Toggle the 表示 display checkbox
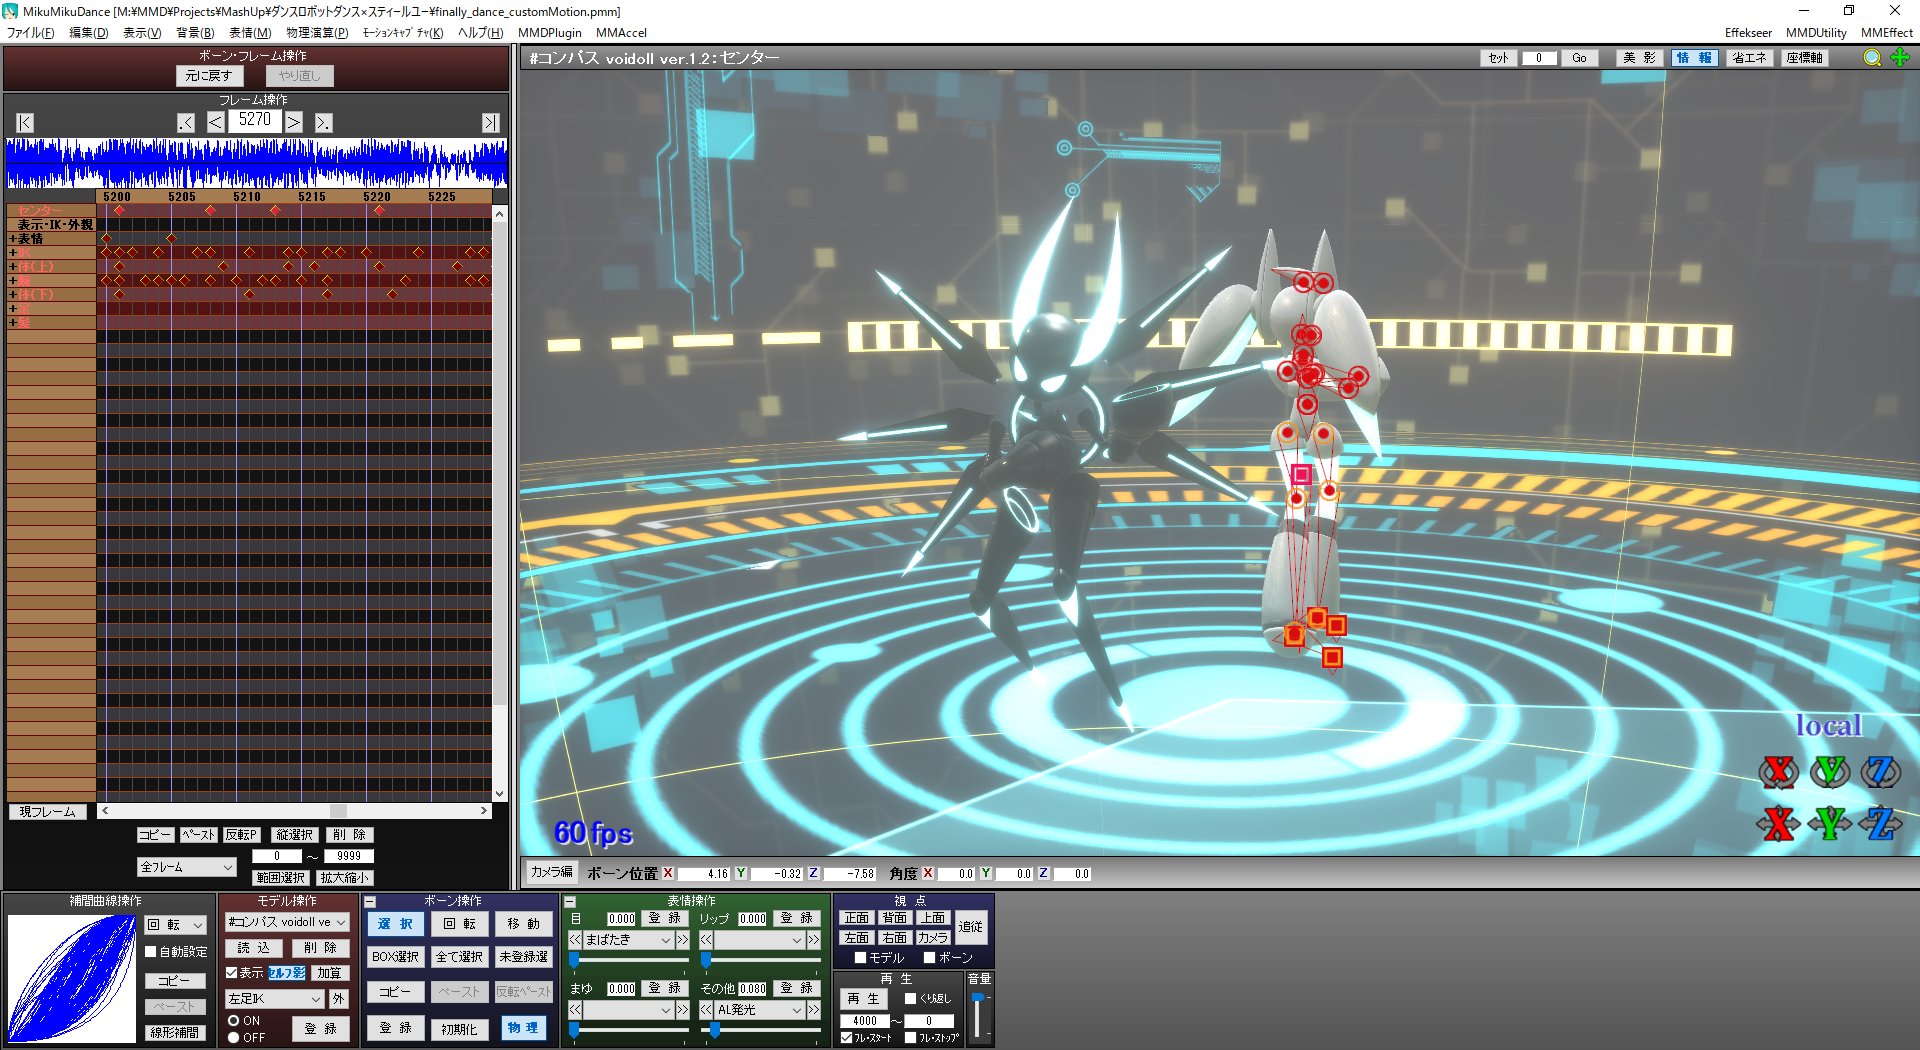 click(x=232, y=972)
